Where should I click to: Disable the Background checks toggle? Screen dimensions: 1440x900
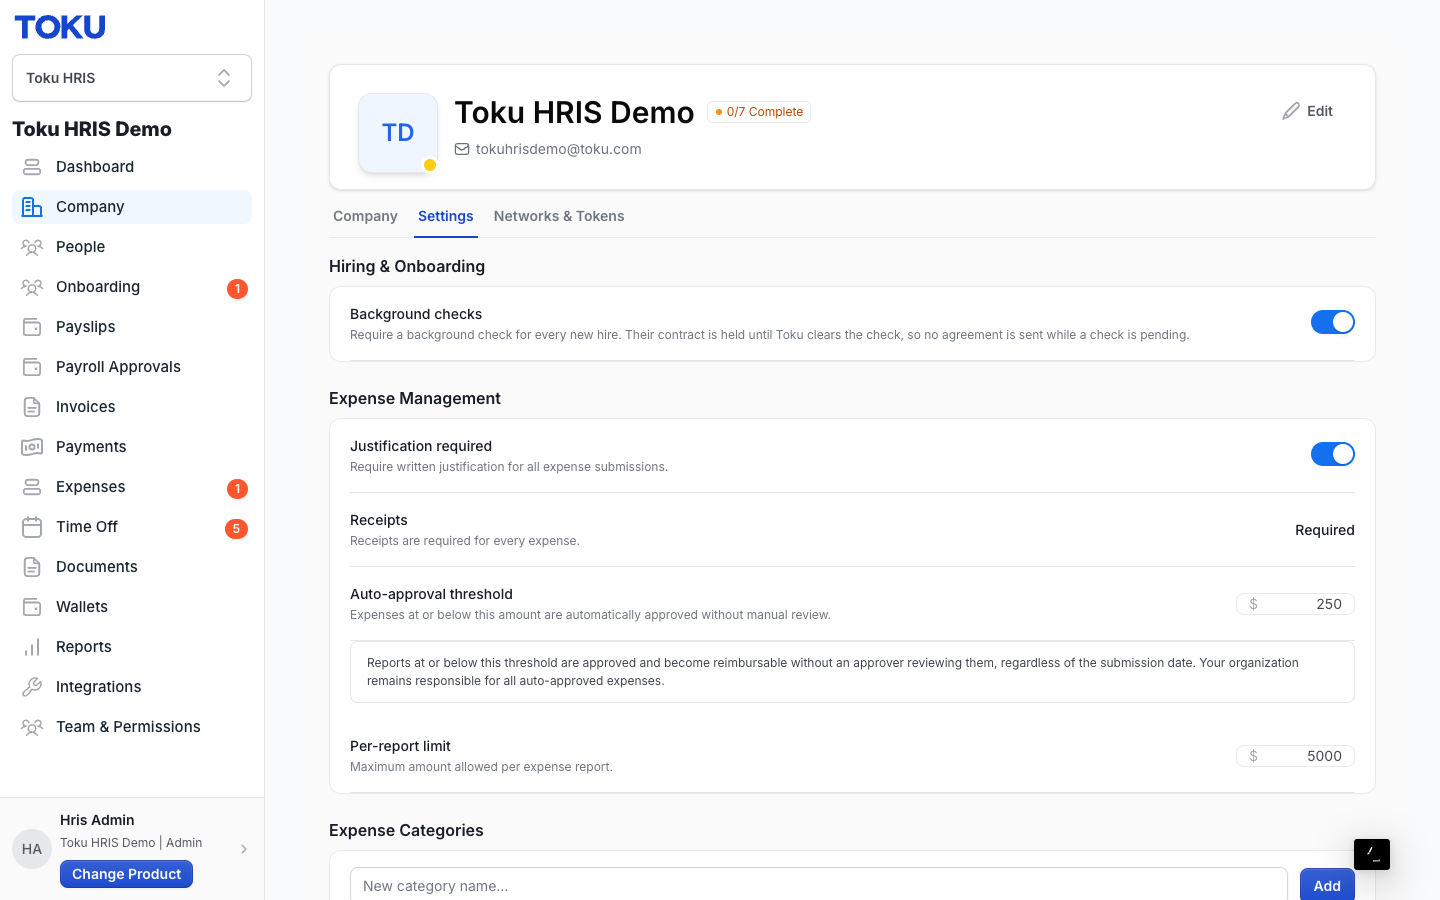(x=1333, y=322)
